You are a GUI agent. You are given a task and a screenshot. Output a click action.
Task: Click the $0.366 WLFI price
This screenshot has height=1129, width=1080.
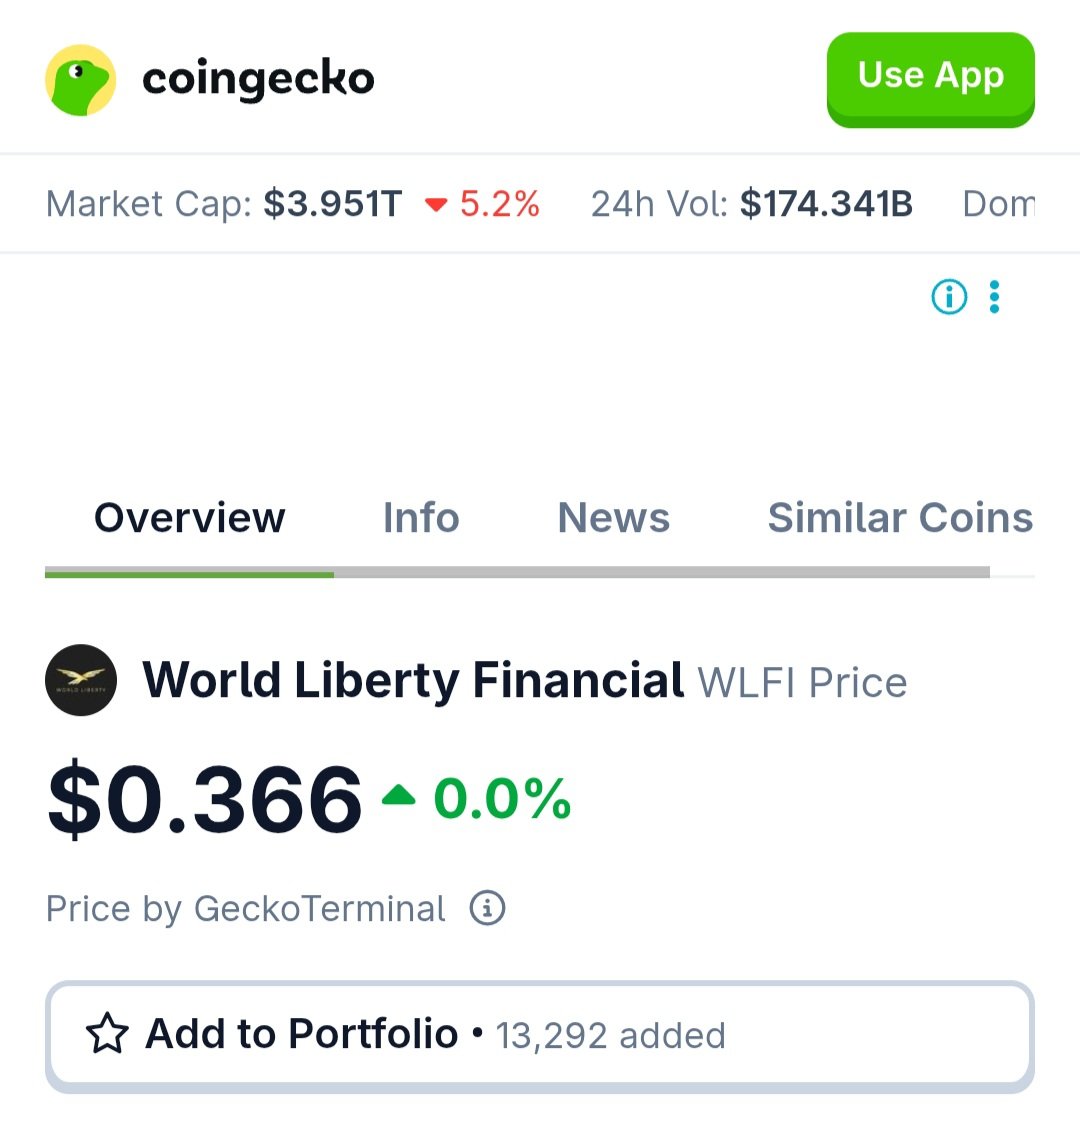point(204,799)
